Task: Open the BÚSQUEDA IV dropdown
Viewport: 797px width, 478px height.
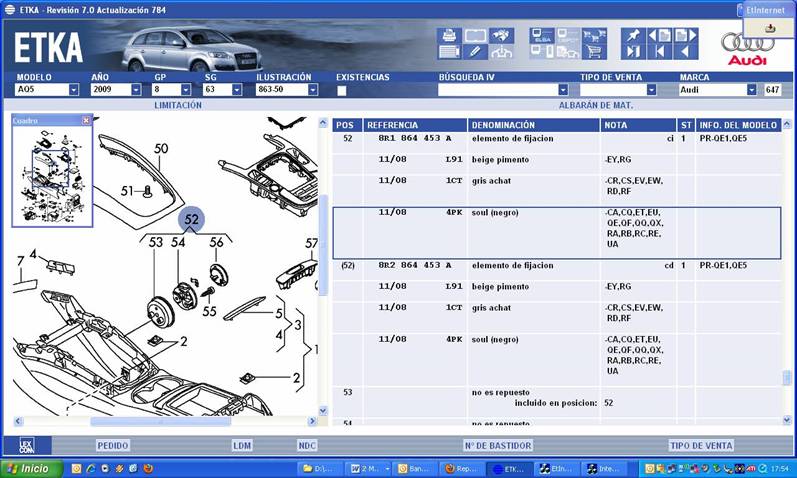Action: click(563, 89)
